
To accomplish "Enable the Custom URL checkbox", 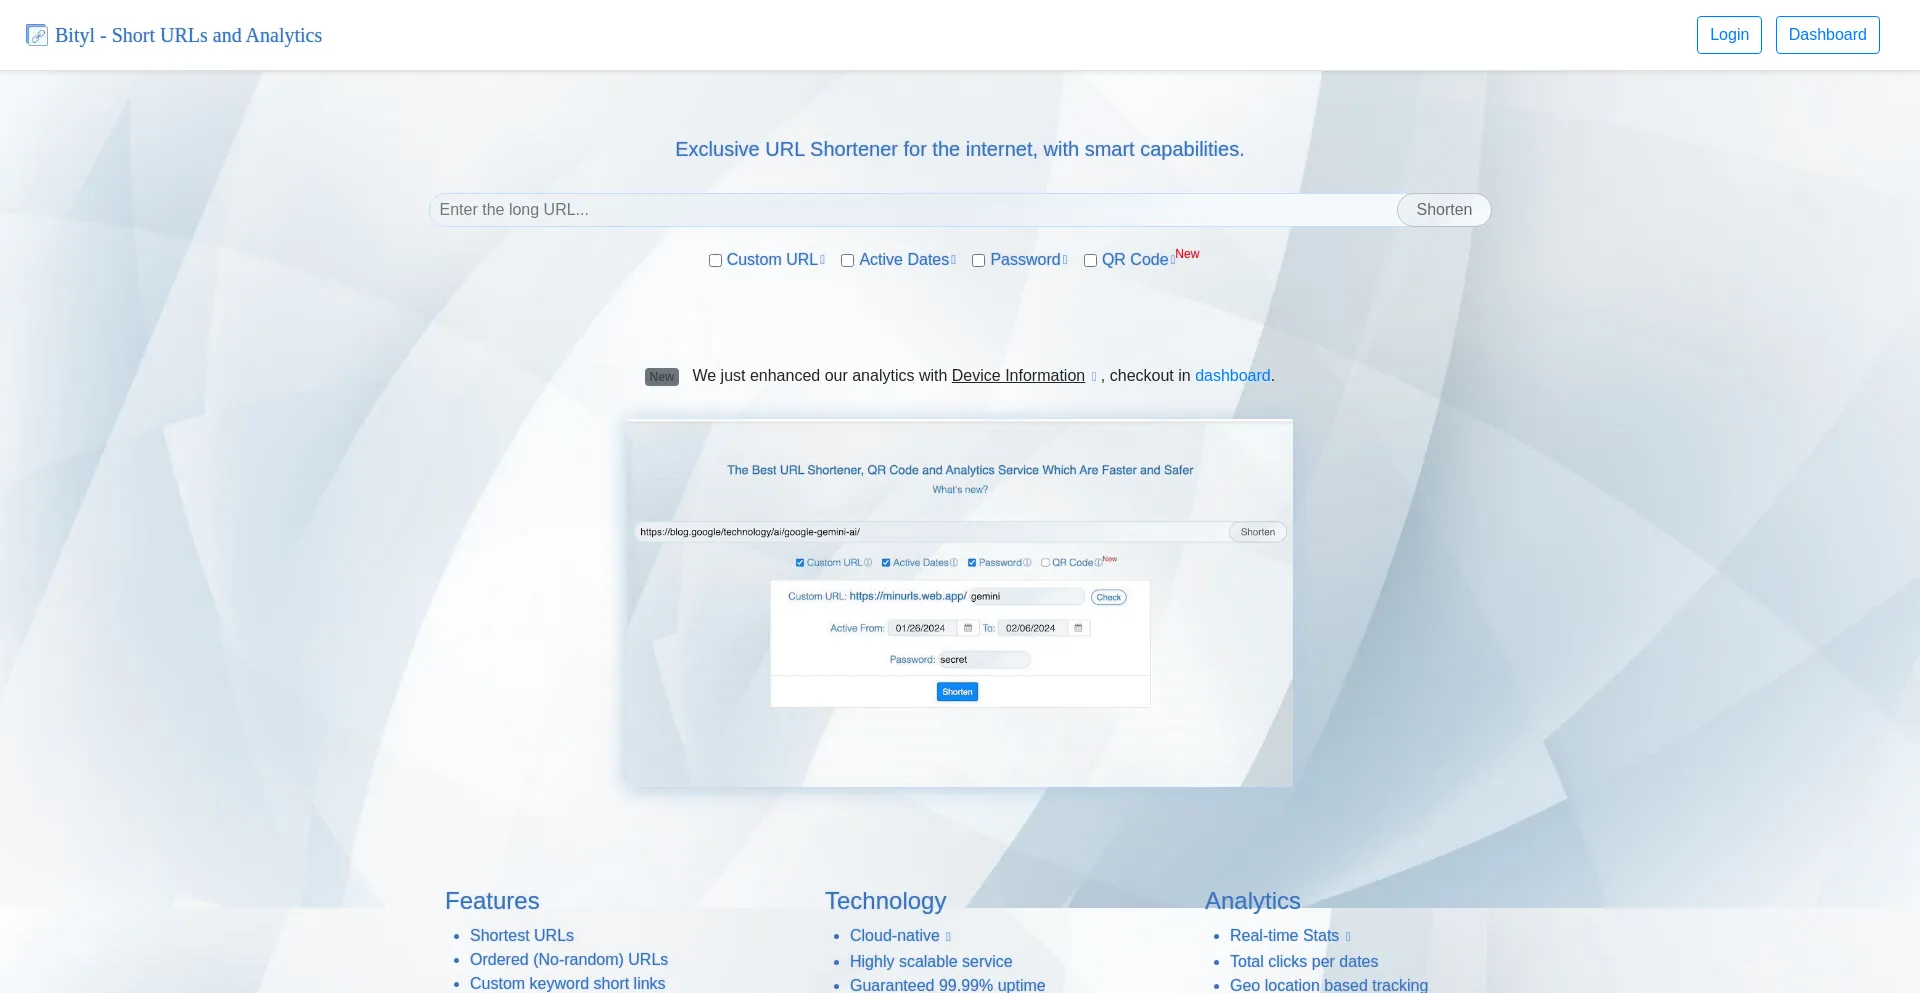I will coord(715,261).
